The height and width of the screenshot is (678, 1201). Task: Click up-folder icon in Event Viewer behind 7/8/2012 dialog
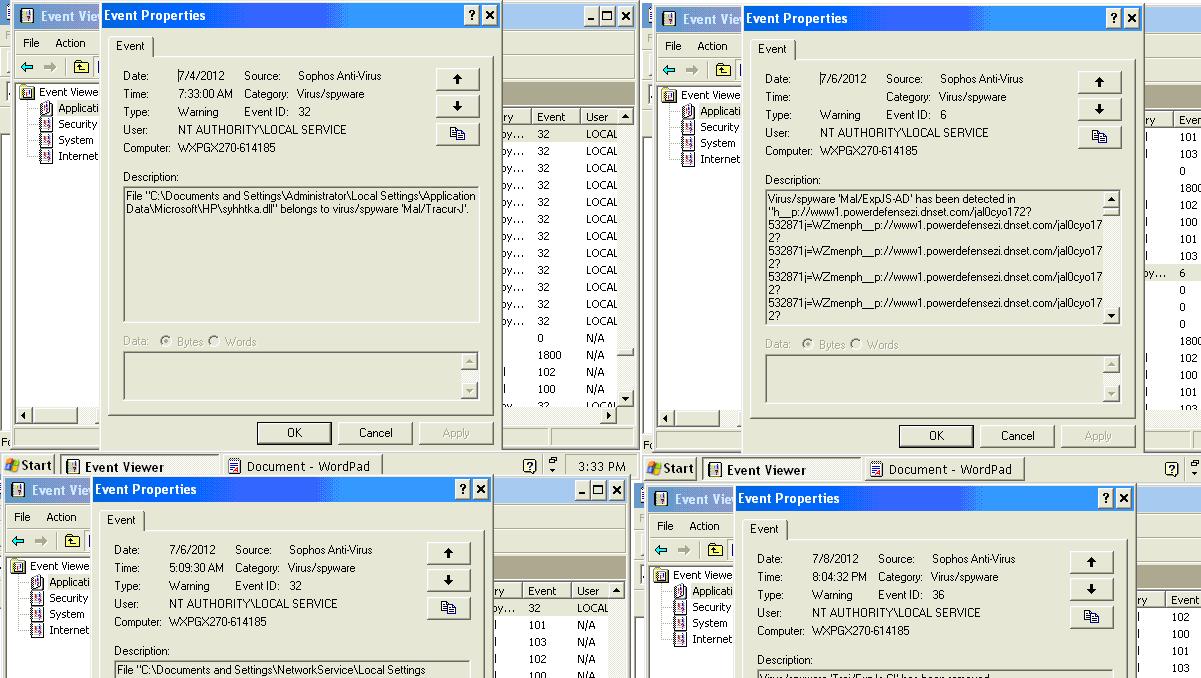tap(715, 550)
